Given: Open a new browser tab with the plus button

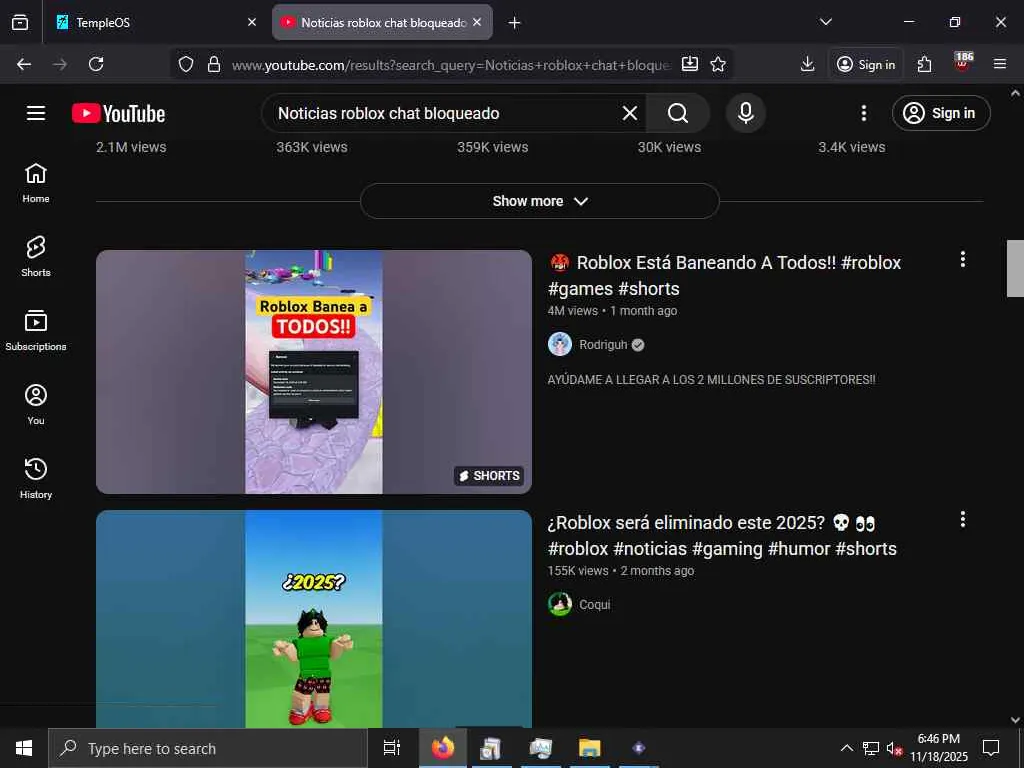Looking at the screenshot, I should [514, 23].
